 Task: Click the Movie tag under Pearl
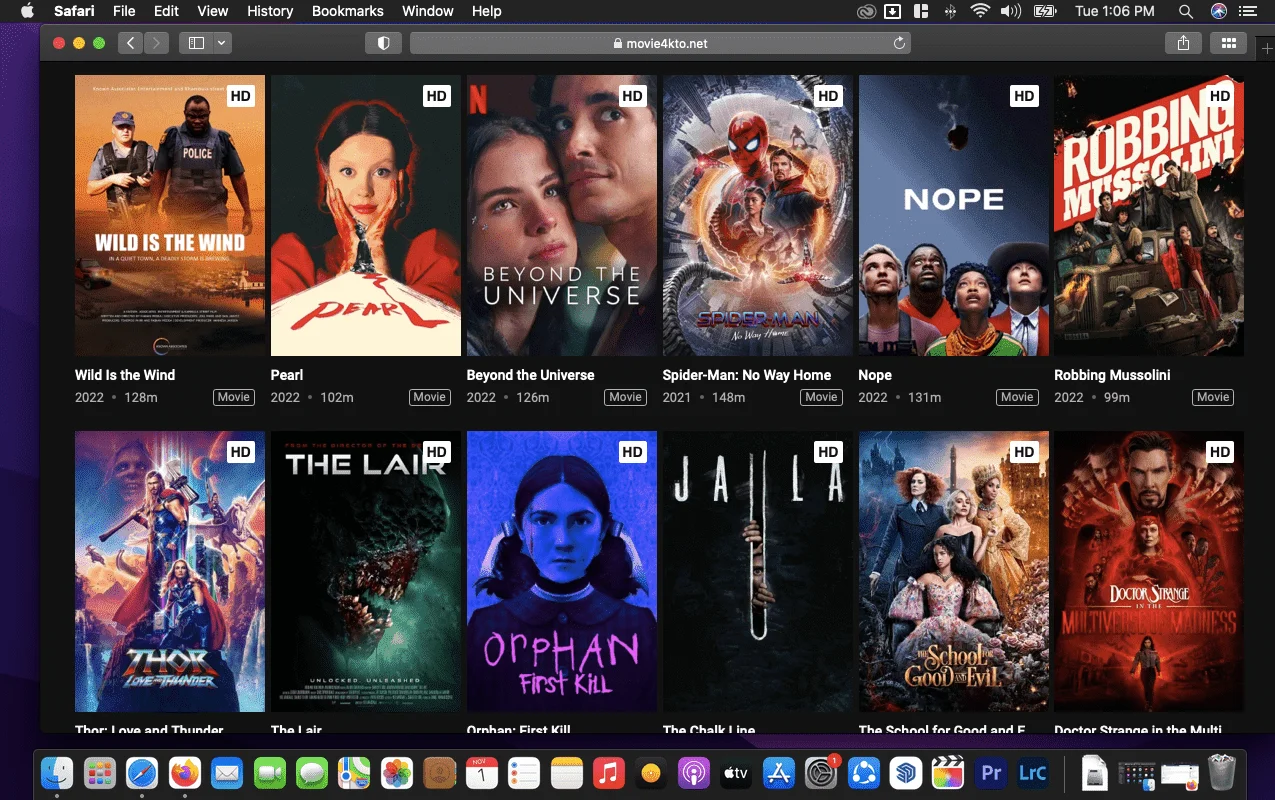click(x=430, y=397)
